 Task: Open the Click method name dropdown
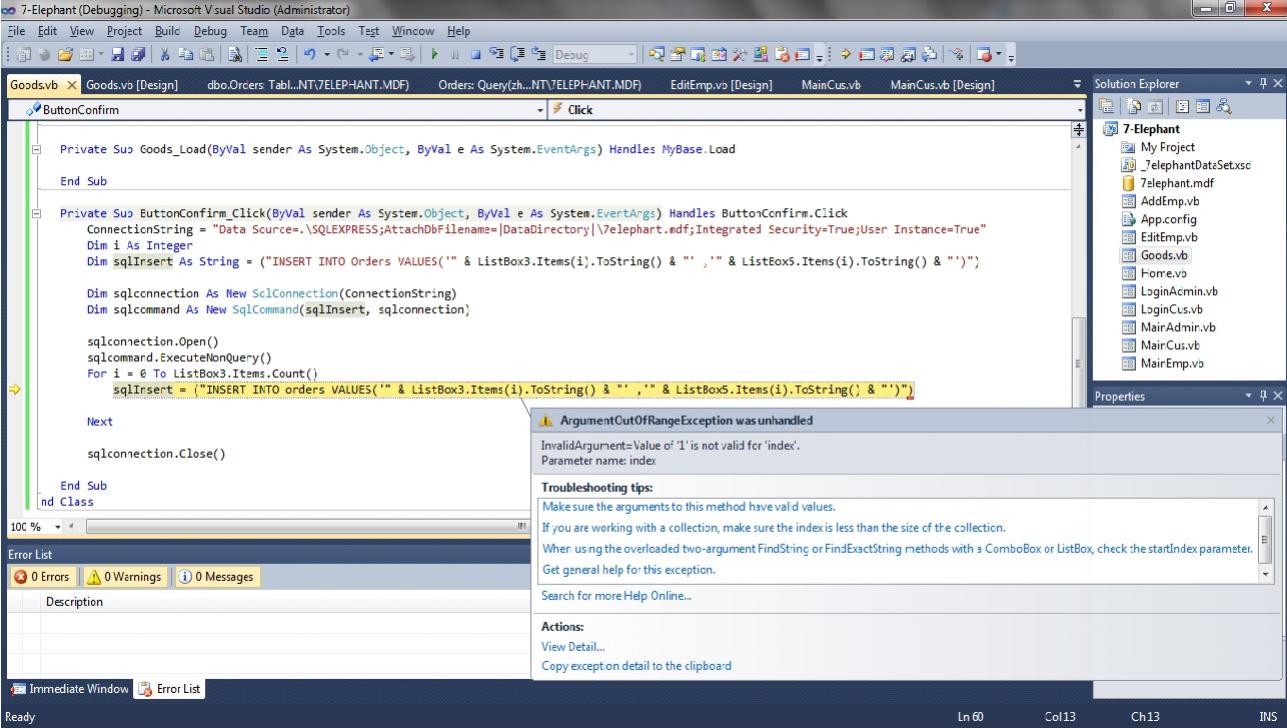coord(1080,110)
